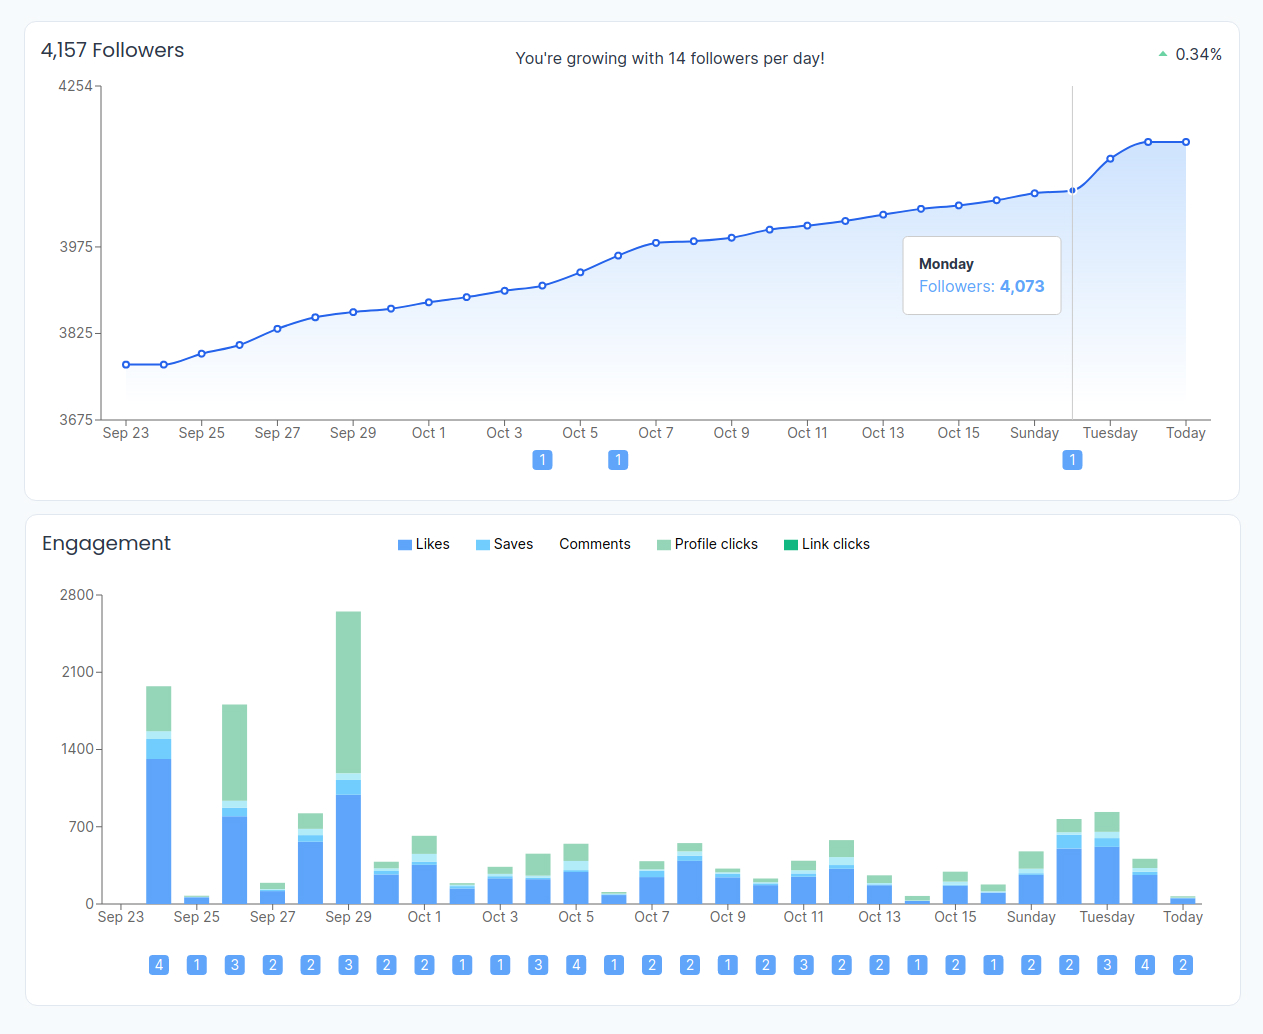
Task: Toggle the Link clicks legend item
Action: tap(827, 544)
